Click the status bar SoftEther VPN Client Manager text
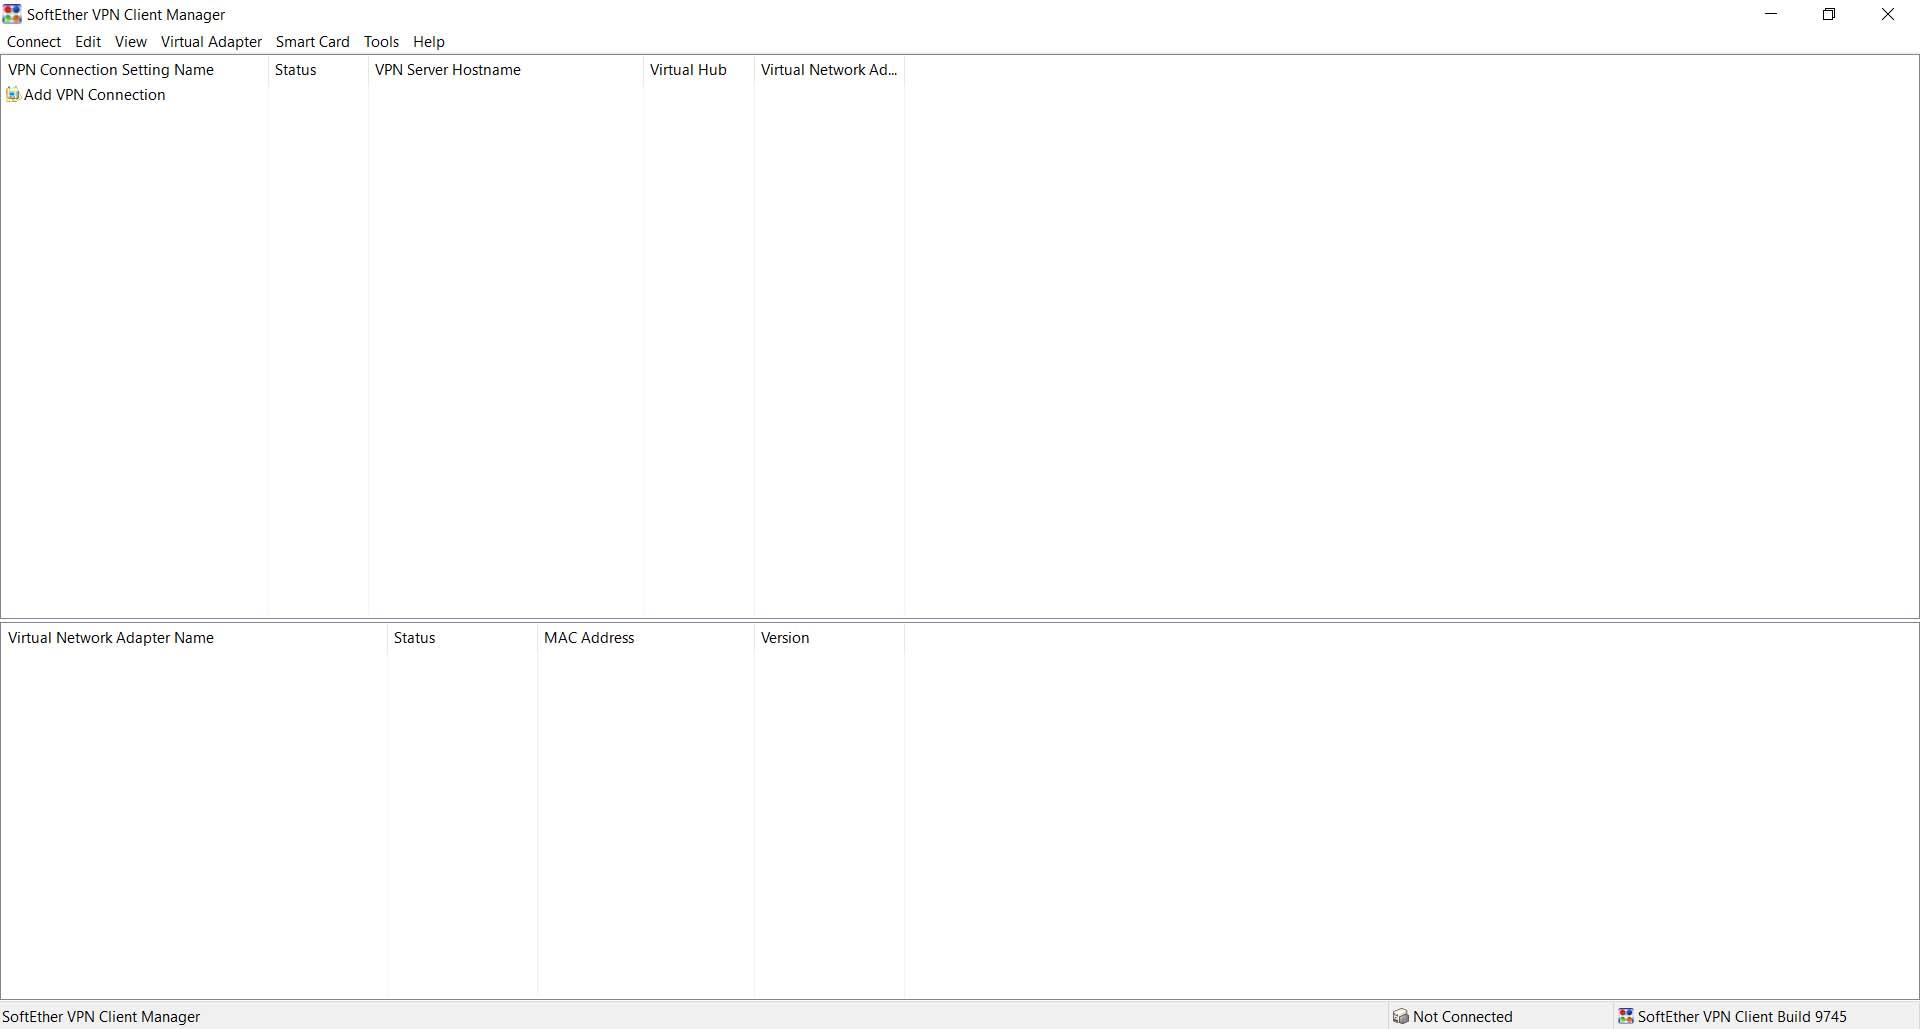The image size is (1920, 1029). tap(101, 1017)
